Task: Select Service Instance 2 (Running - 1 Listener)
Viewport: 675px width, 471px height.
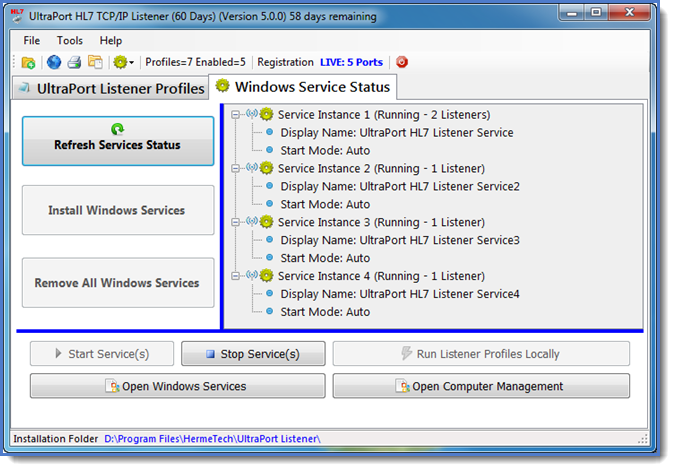Action: [381, 168]
